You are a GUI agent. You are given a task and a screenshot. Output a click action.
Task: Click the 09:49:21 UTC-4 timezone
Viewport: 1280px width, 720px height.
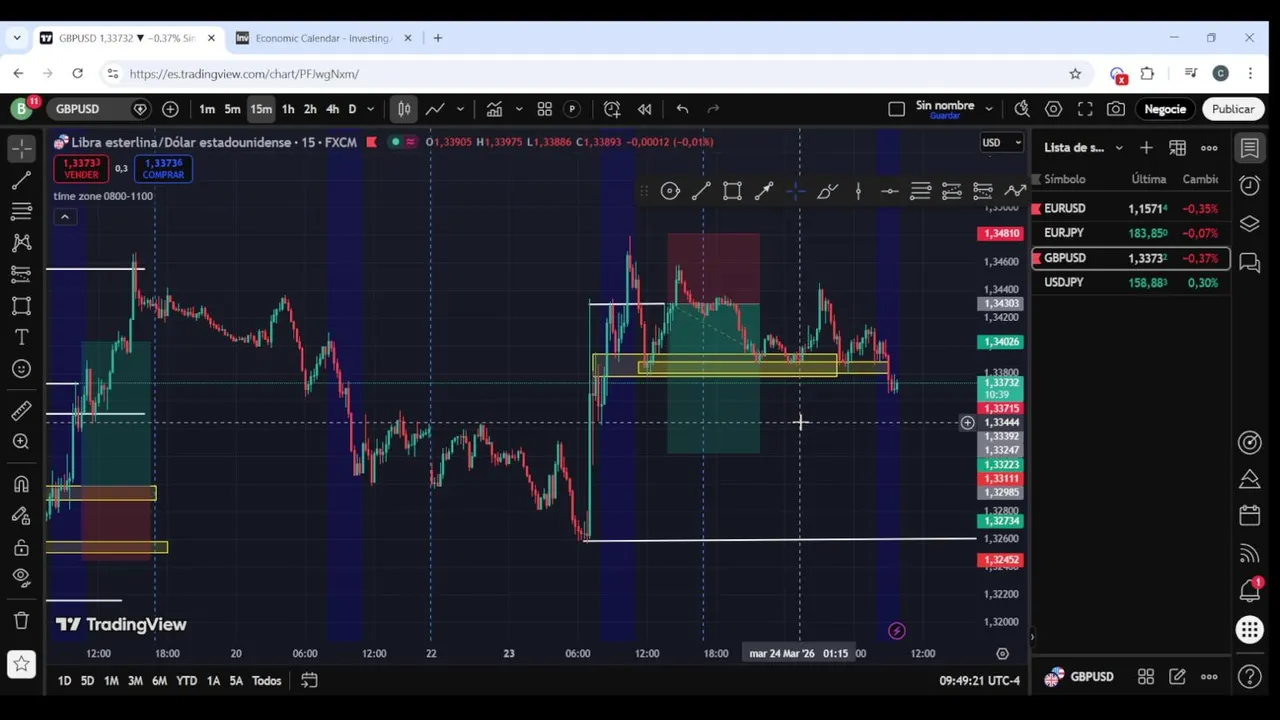(x=979, y=681)
